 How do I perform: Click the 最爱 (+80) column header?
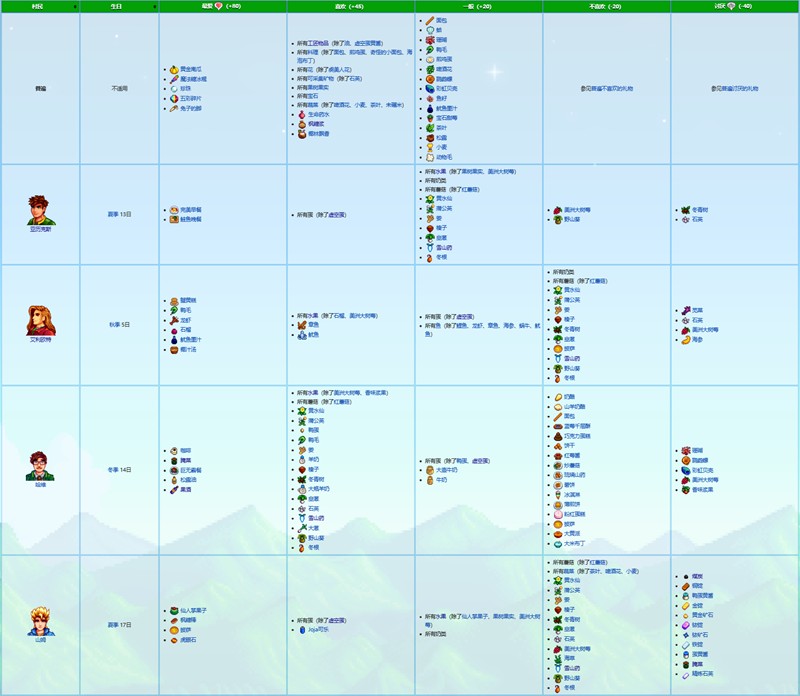pos(222,6)
